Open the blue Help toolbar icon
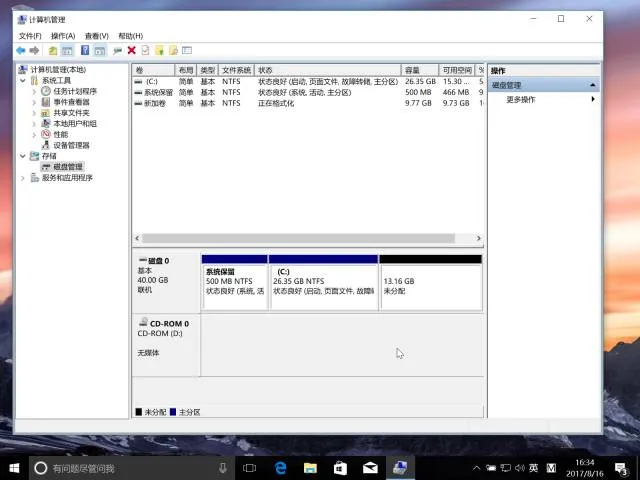This screenshot has height=480, width=640. 85,50
